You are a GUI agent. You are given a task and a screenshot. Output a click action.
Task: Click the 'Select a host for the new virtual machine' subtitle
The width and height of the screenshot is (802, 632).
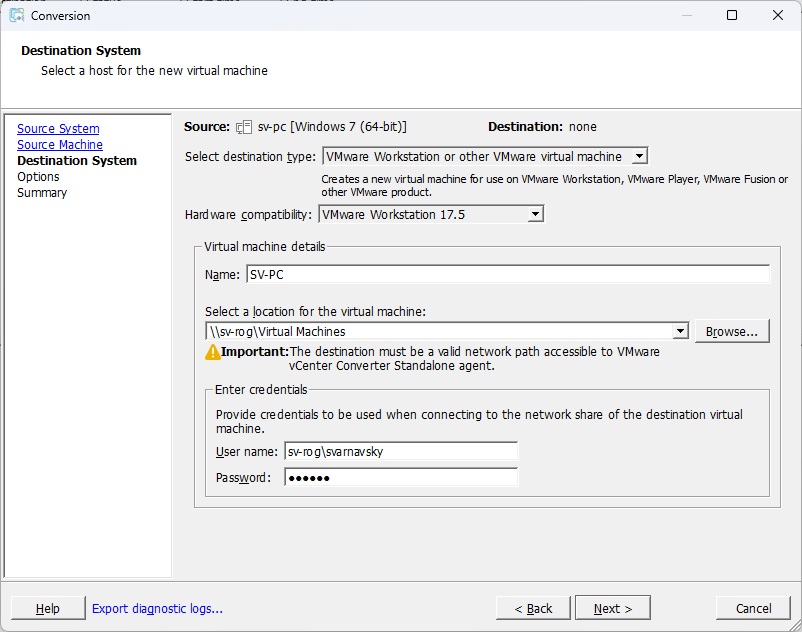(x=154, y=71)
